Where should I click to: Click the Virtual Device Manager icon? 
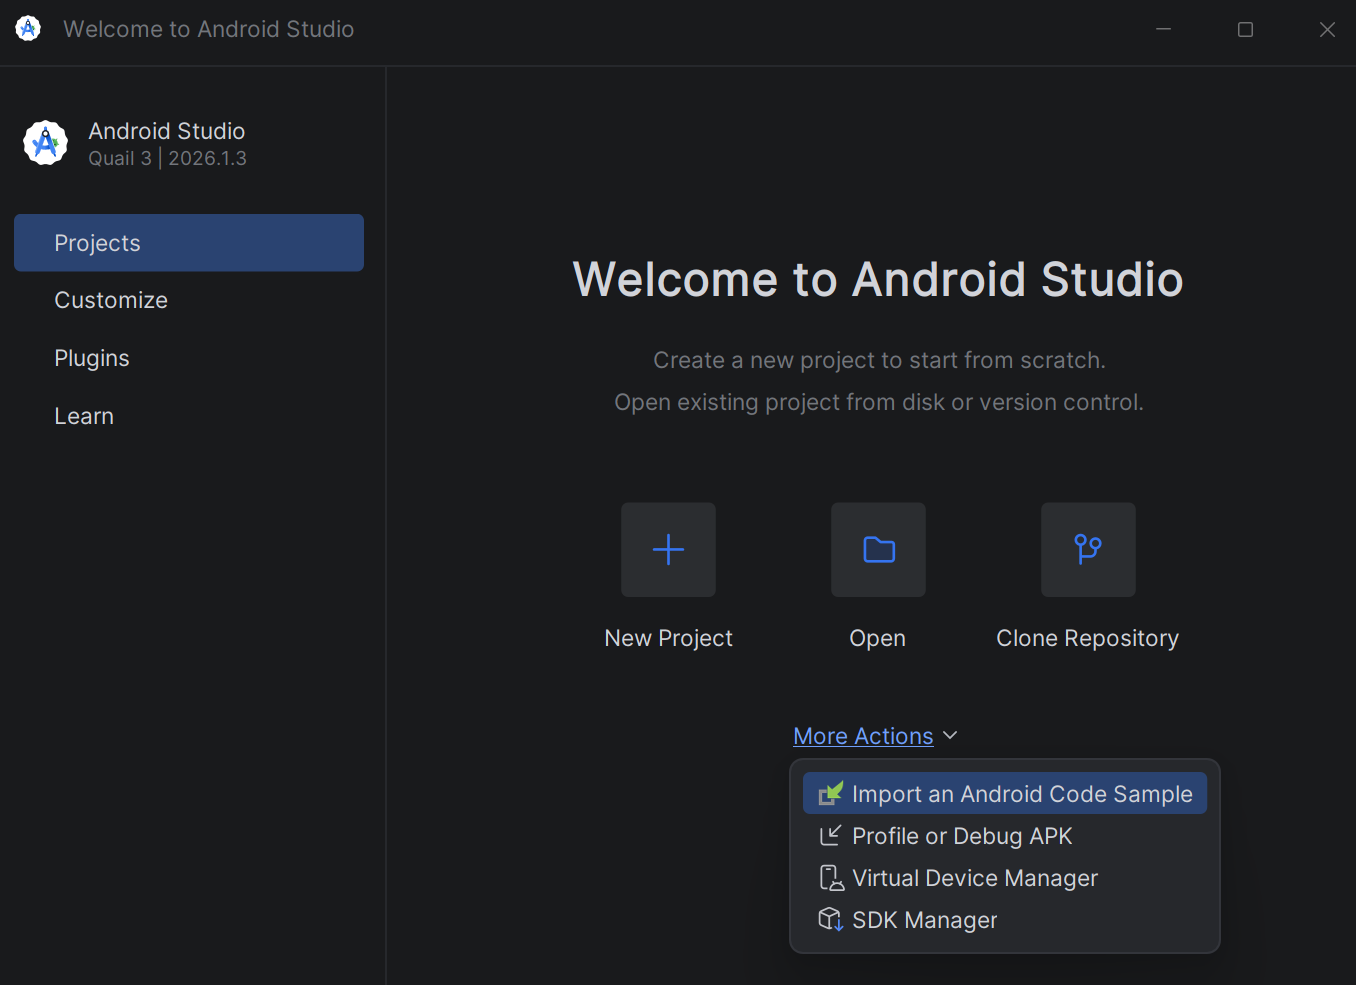click(831, 878)
